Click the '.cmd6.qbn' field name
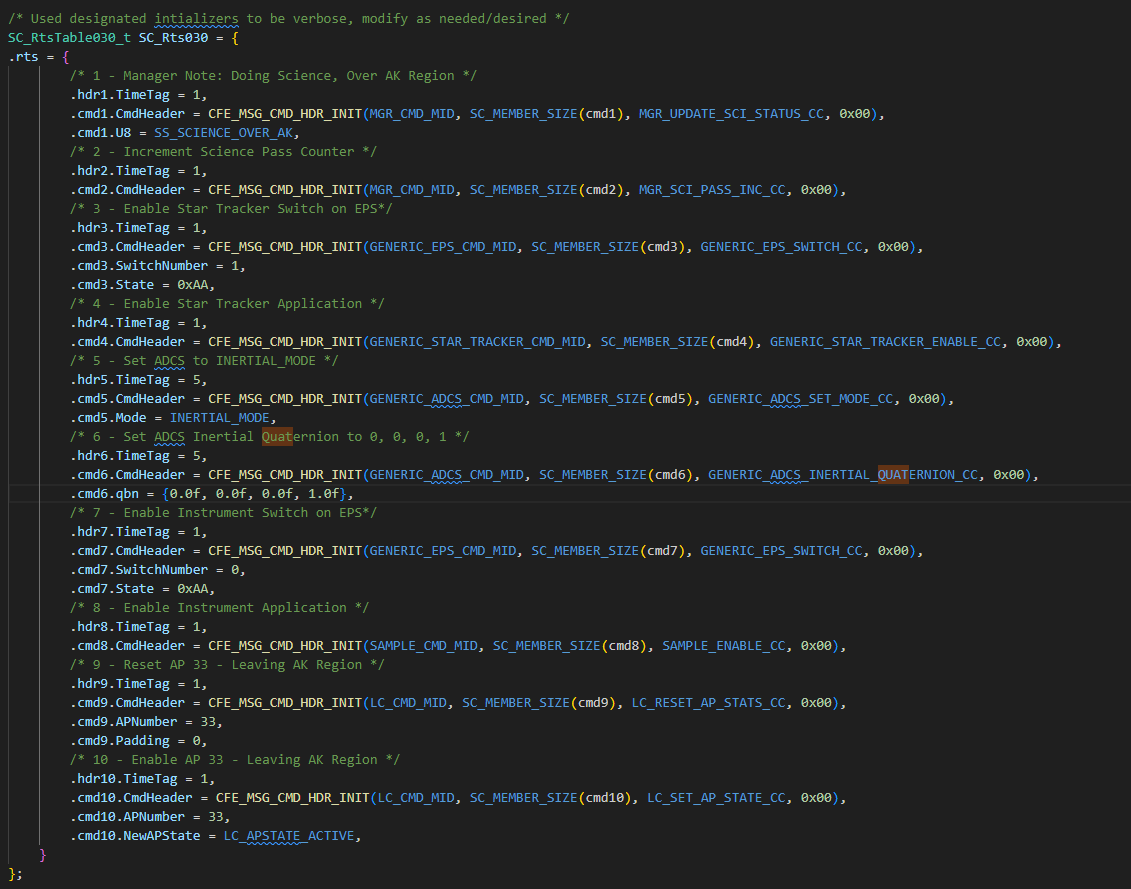Image resolution: width=1131 pixels, height=889 pixels. [104, 494]
